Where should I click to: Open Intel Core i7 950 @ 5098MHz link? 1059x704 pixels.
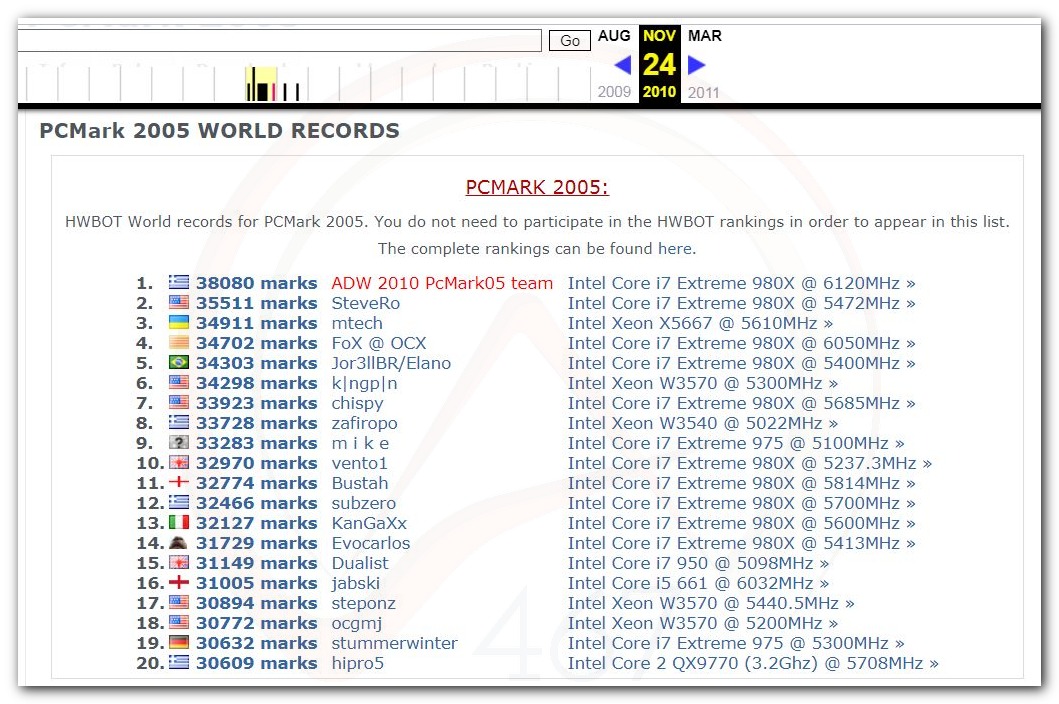(698, 563)
